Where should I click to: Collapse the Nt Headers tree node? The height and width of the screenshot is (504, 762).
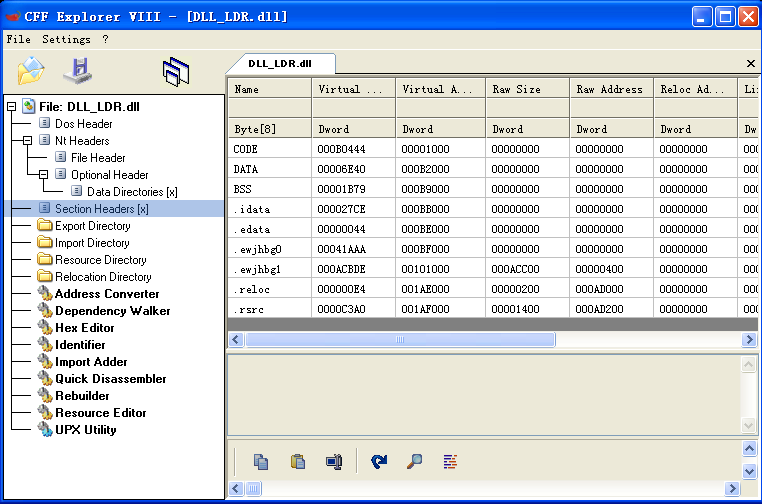click(x=28, y=140)
